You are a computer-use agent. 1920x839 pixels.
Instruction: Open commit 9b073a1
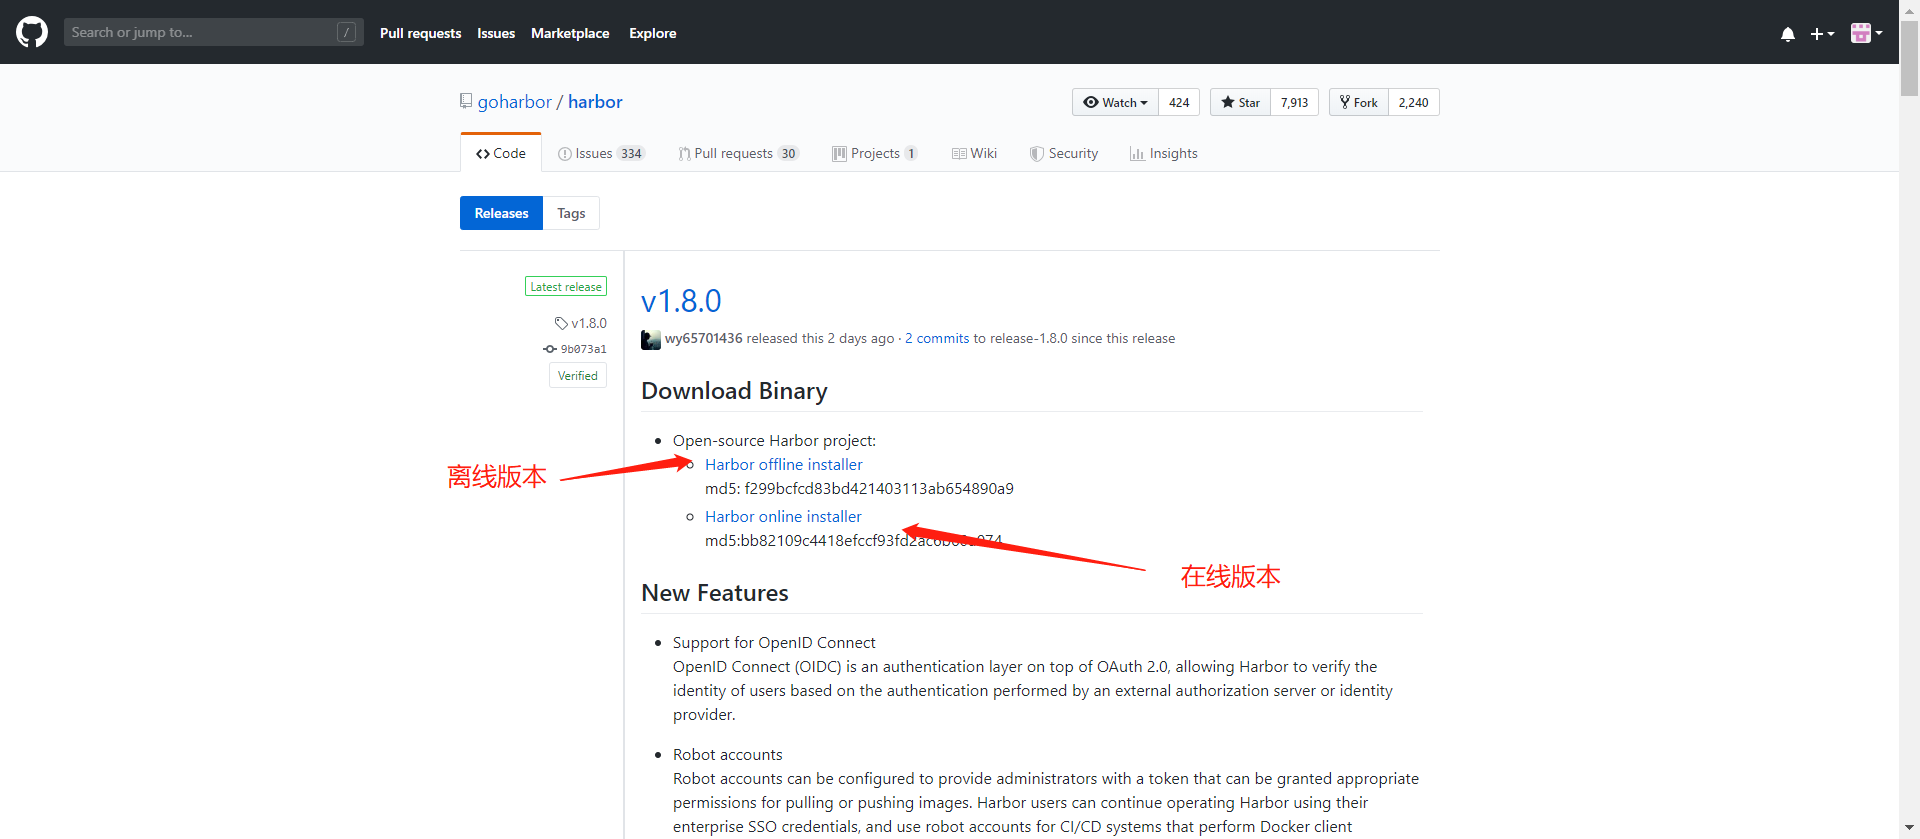575,349
